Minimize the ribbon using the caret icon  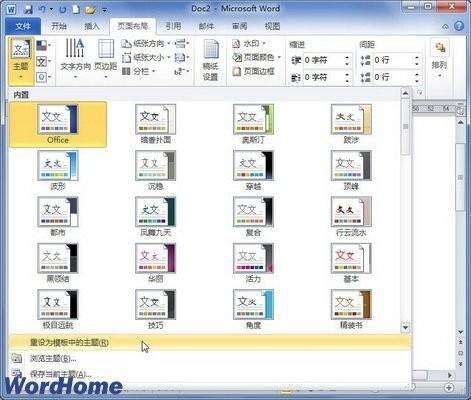tap(445, 26)
